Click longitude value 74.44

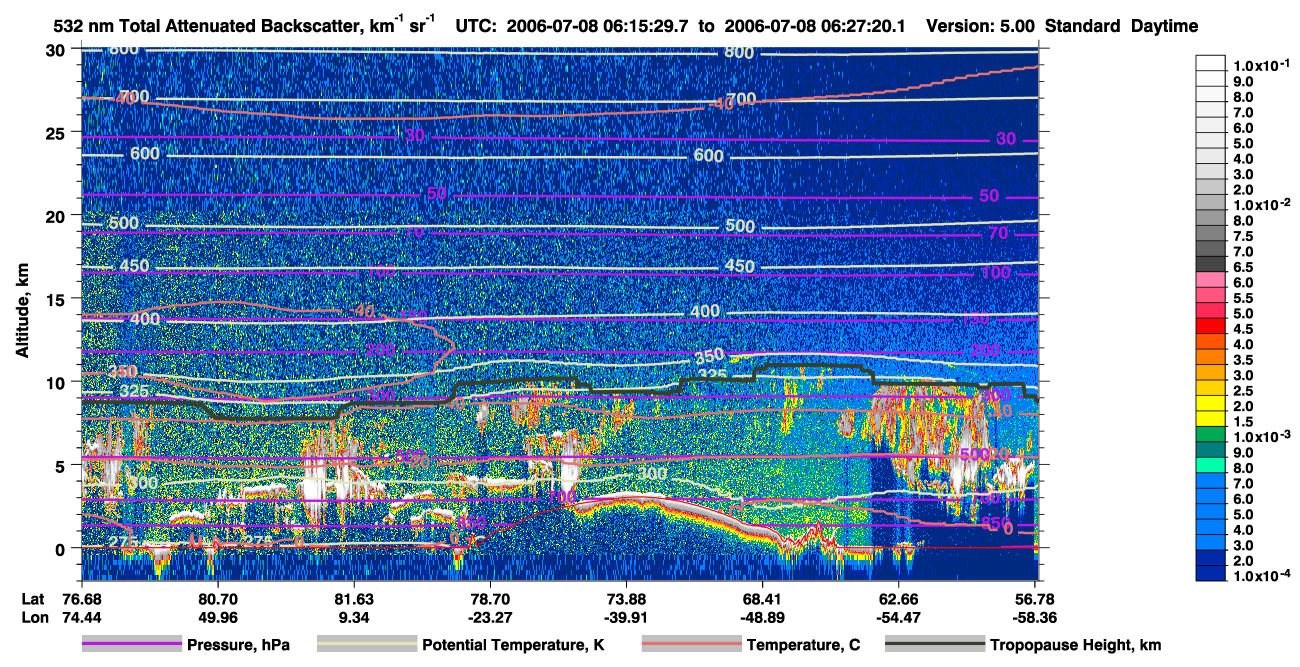pos(80,617)
